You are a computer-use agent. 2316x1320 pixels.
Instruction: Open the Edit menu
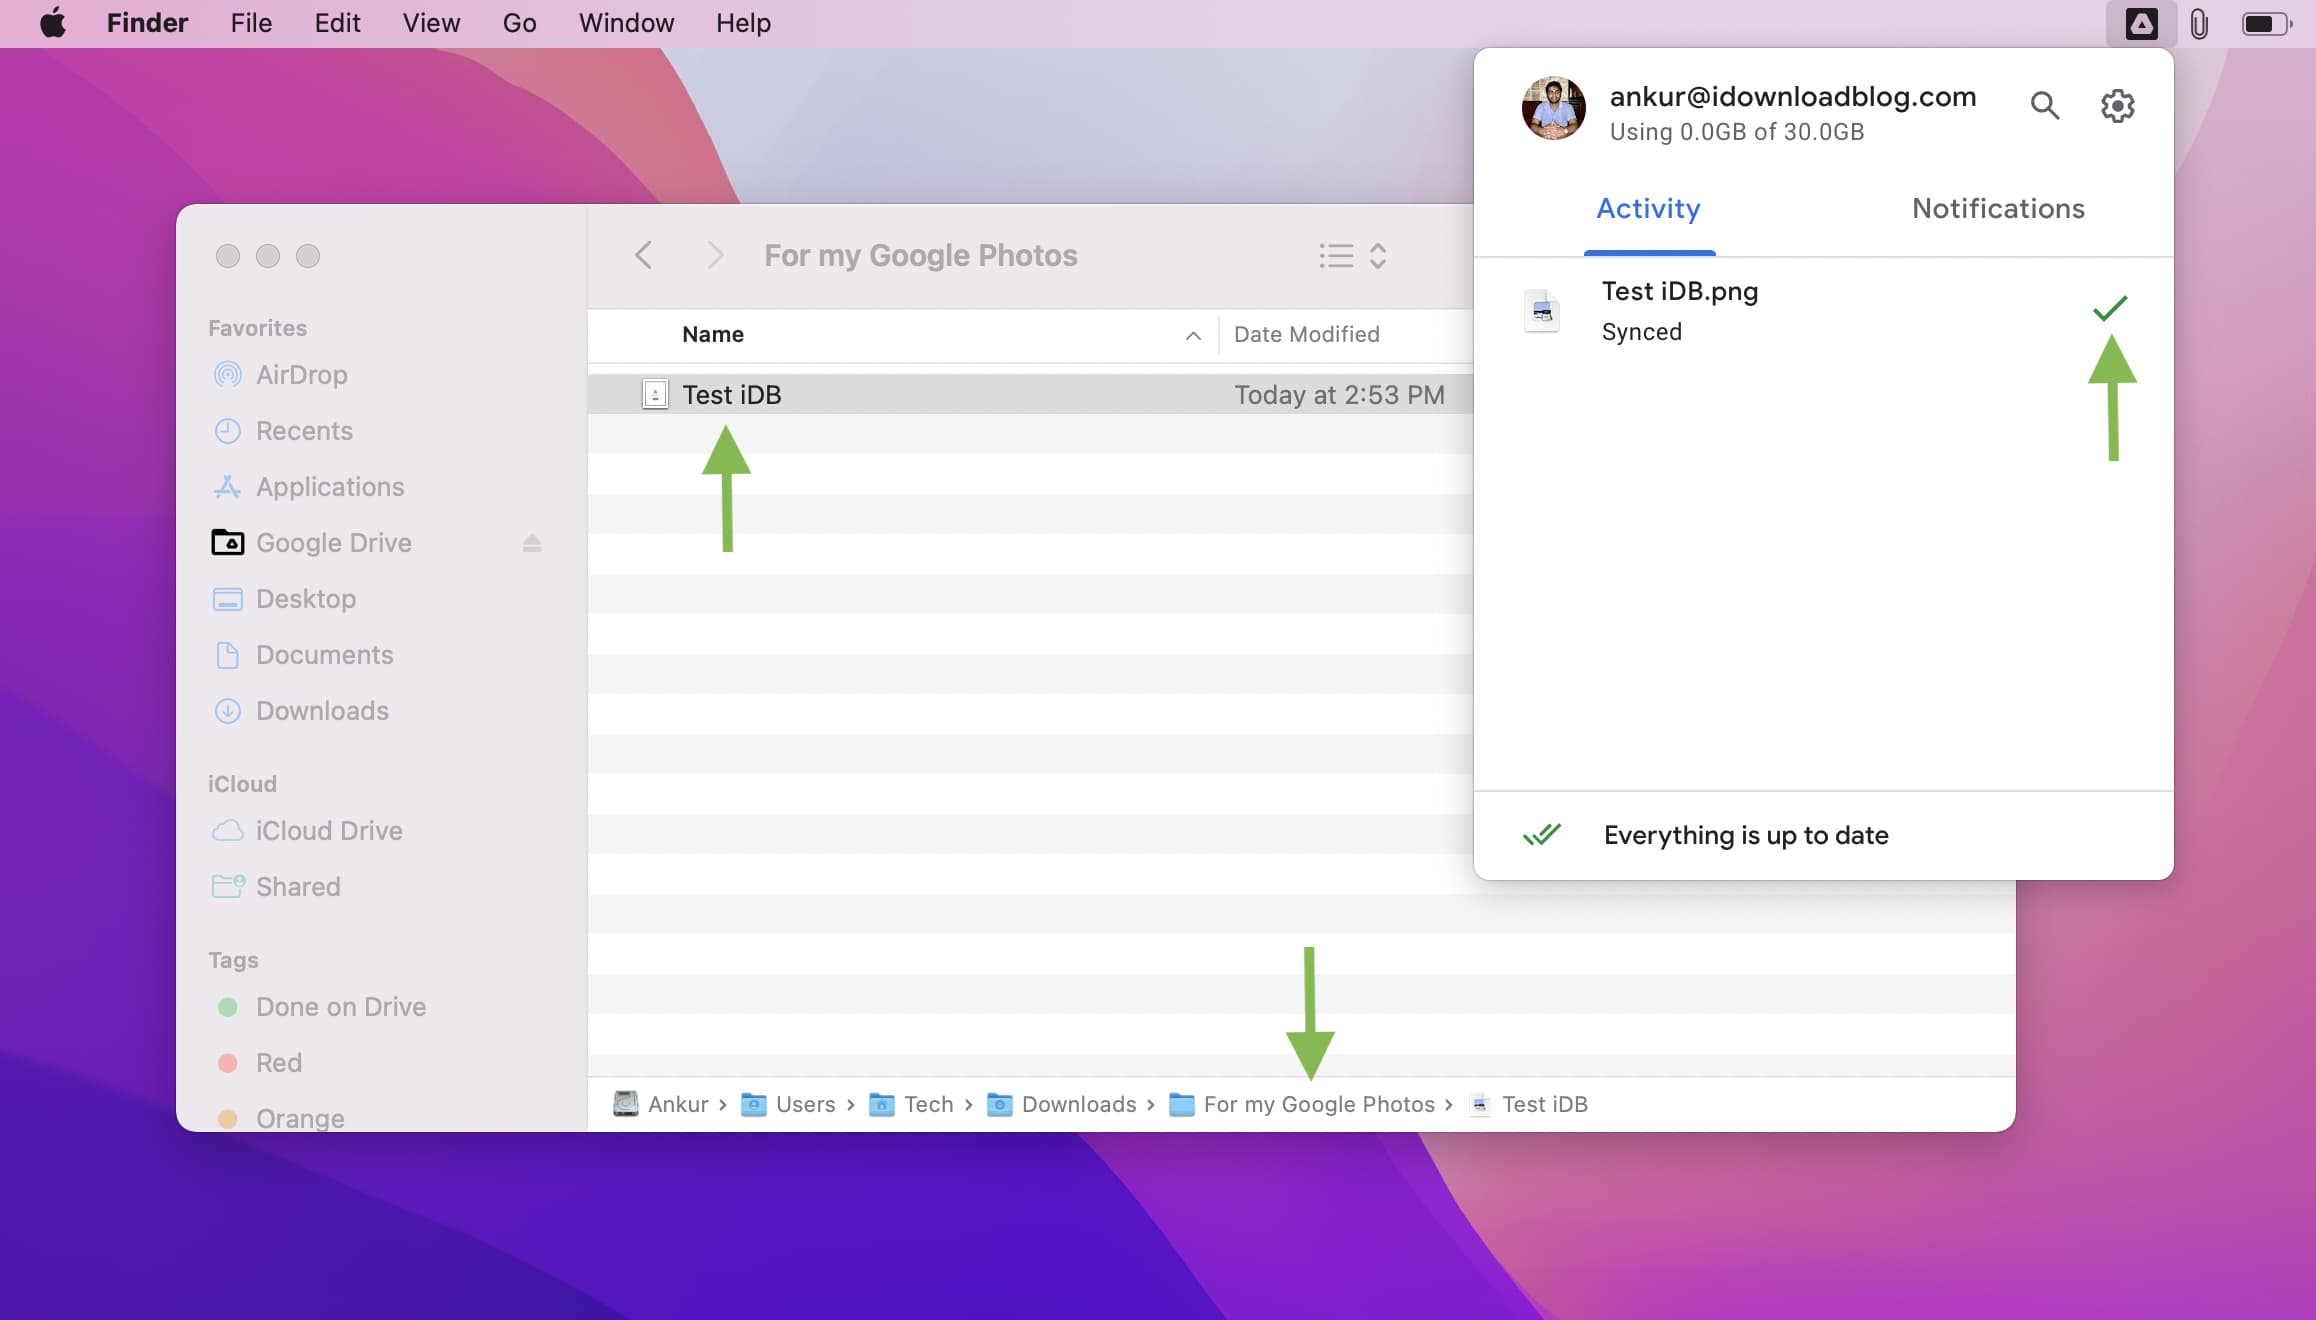(x=337, y=23)
